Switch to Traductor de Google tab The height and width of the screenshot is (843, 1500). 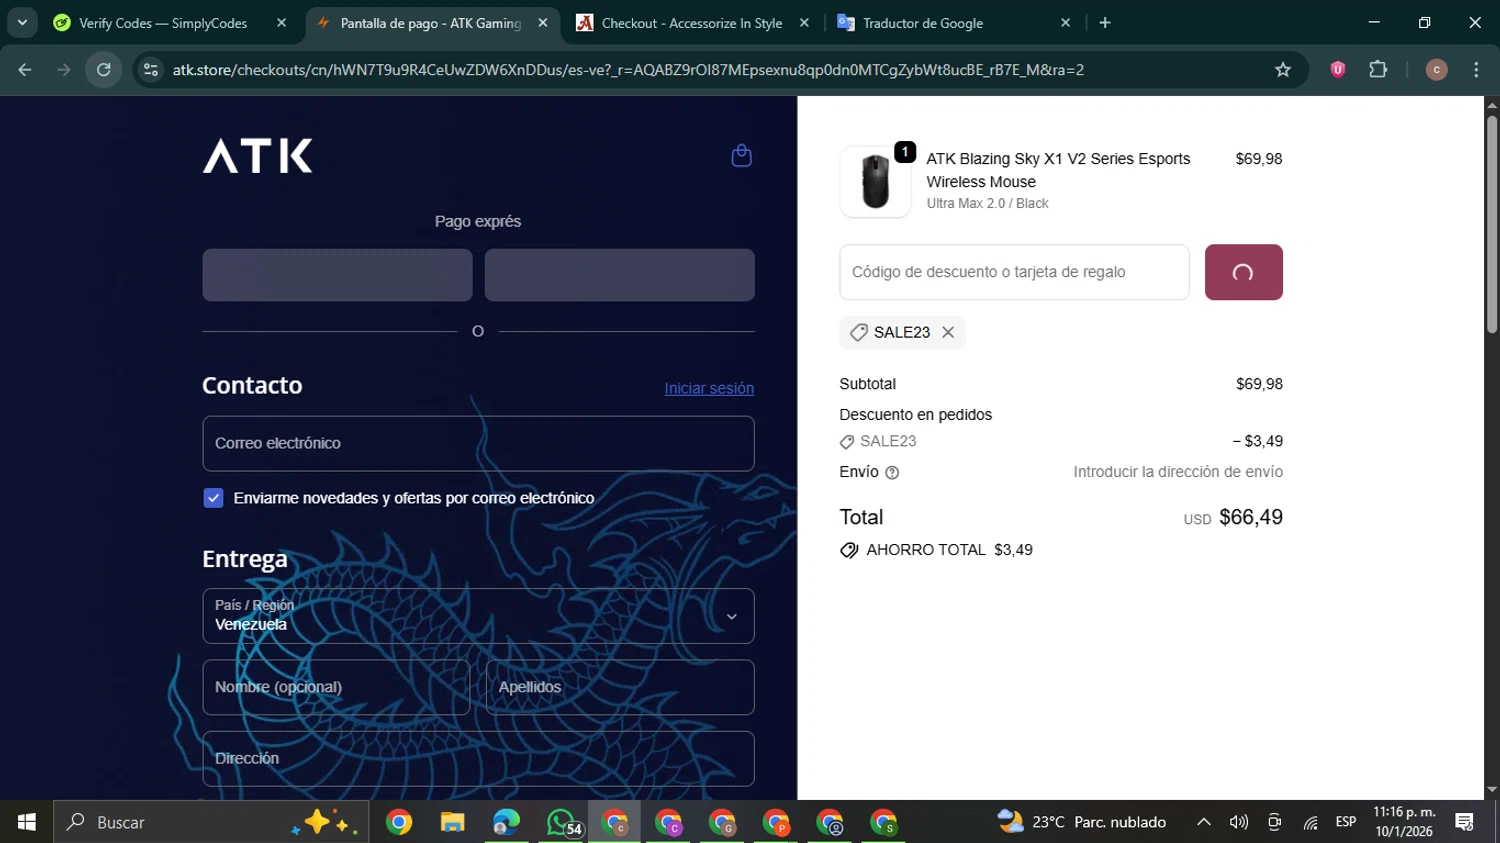(x=923, y=23)
